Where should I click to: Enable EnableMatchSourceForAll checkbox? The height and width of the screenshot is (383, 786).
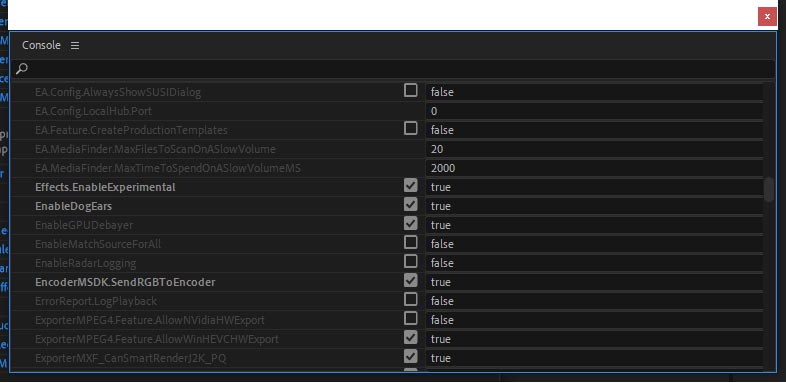[411, 243]
